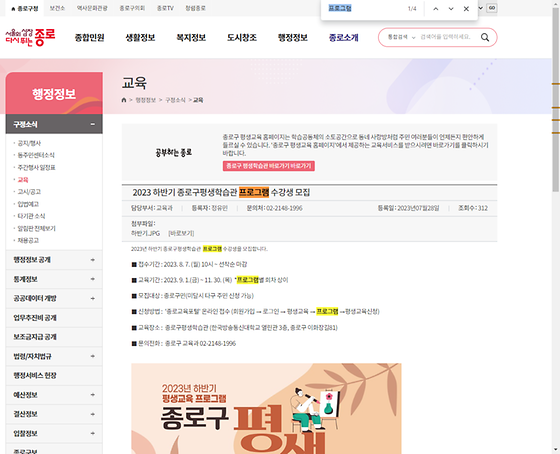Click the find-in-page text field
Screen dimensions: 560x454
364,8
